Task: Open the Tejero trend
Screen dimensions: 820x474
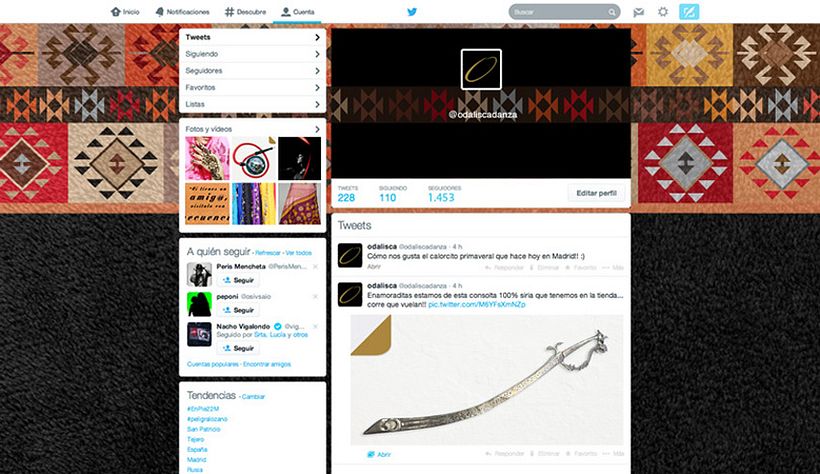Action: coord(196,439)
